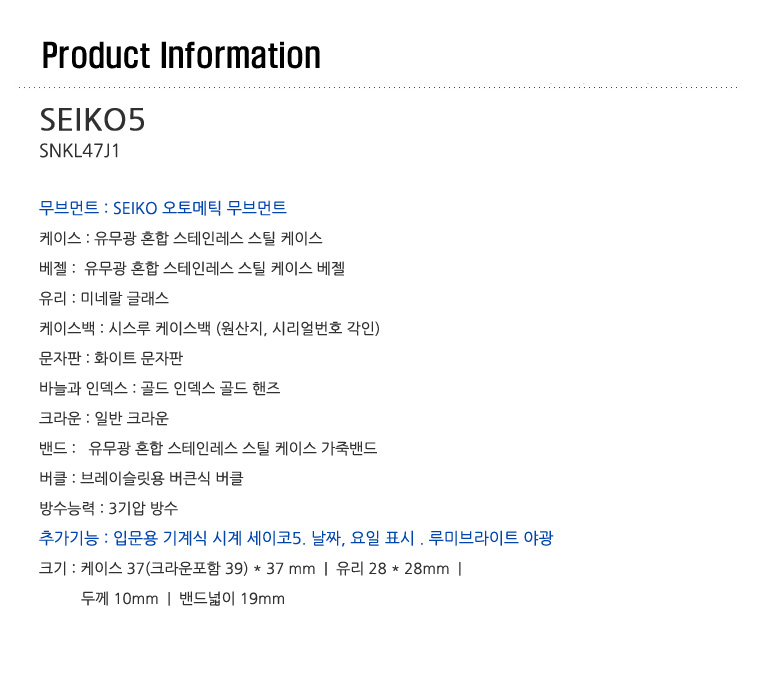The height and width of the screenshot is (700, 760).
Task: Click the 바늘과 인덱스 골드 line
Action: (159, 388)
